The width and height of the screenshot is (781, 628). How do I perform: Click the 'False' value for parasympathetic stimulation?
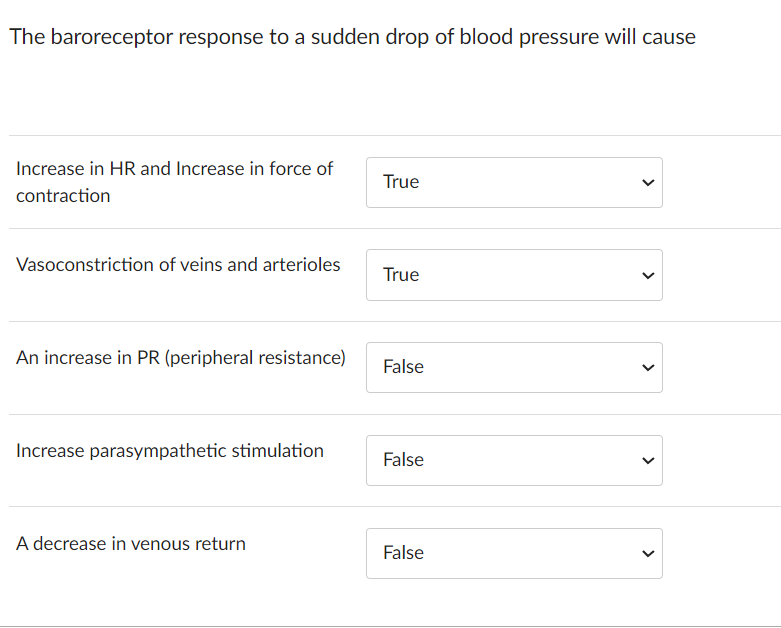click(x=403, y=460)
